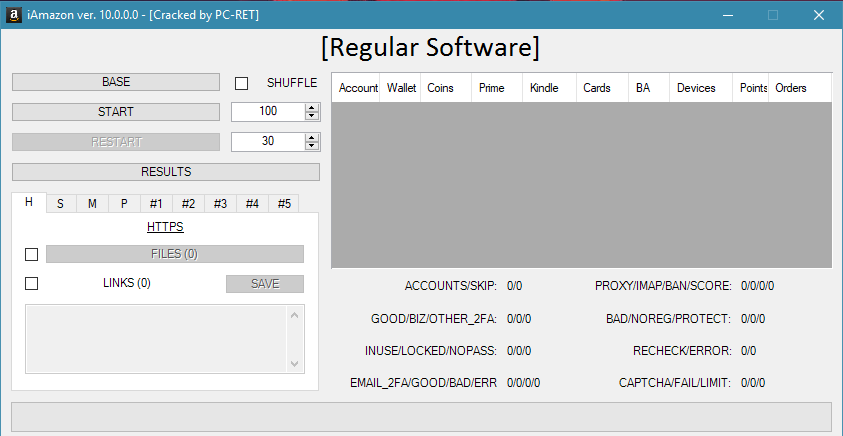Click the BA column header
This screenshot has width=843, height=436.
pos(649,88)
